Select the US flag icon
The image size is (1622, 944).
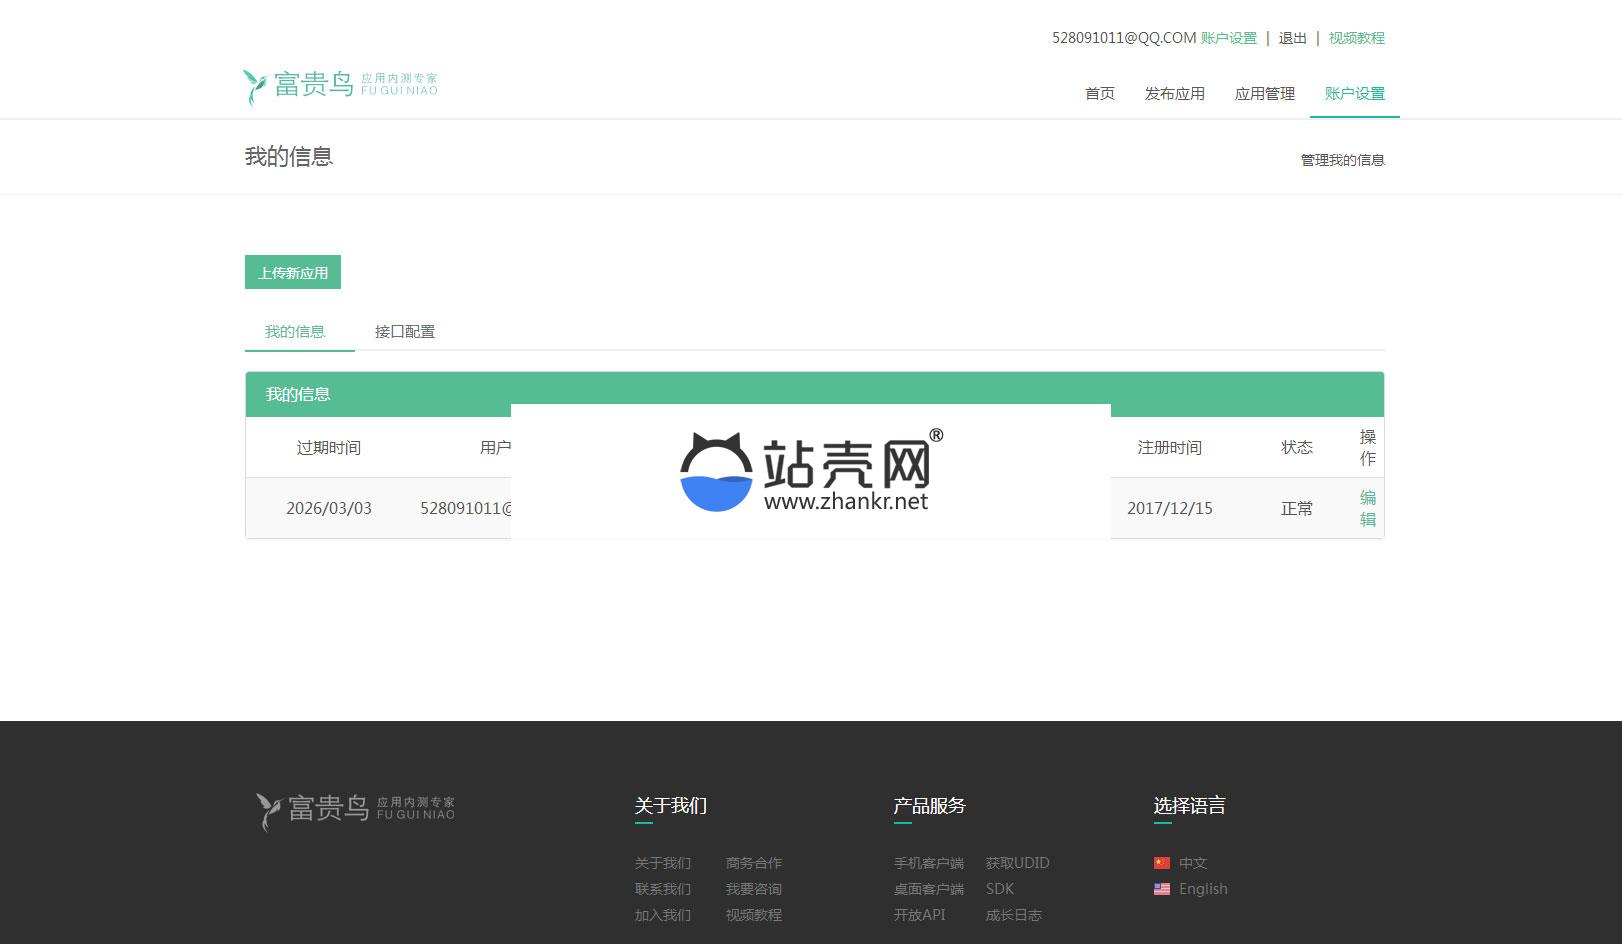[x=1161, y=889]
